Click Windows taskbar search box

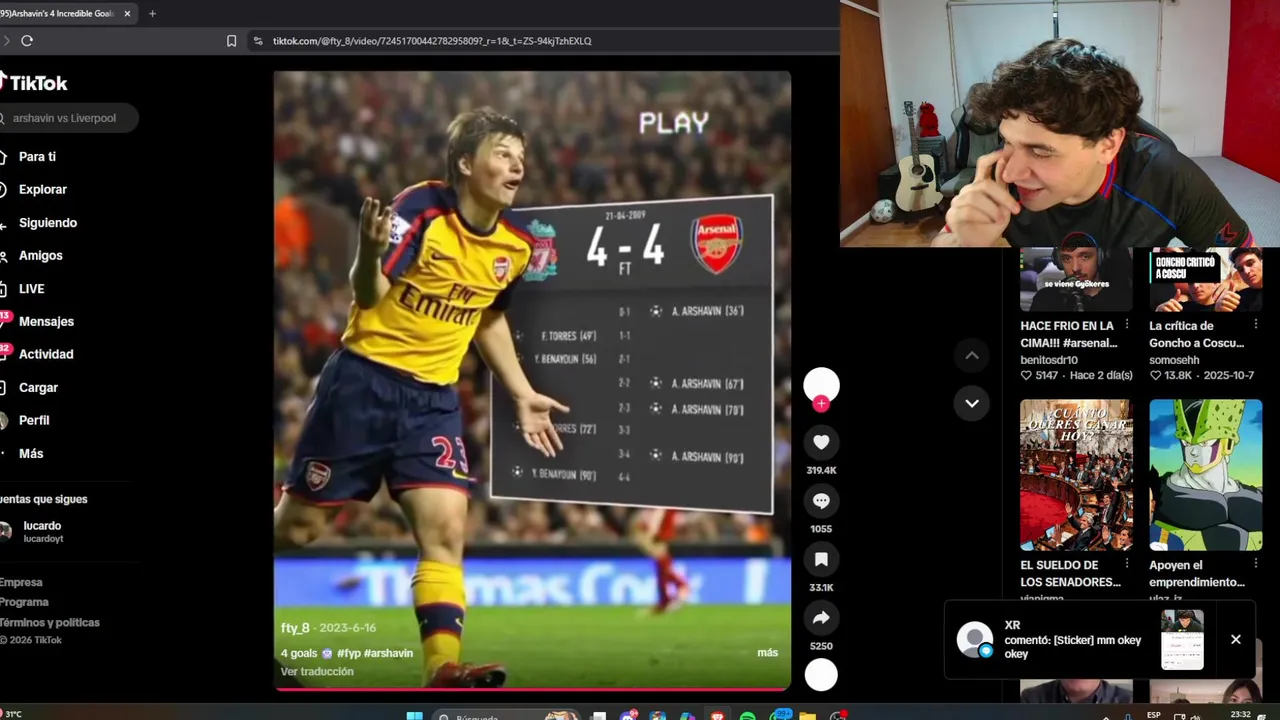506,716
